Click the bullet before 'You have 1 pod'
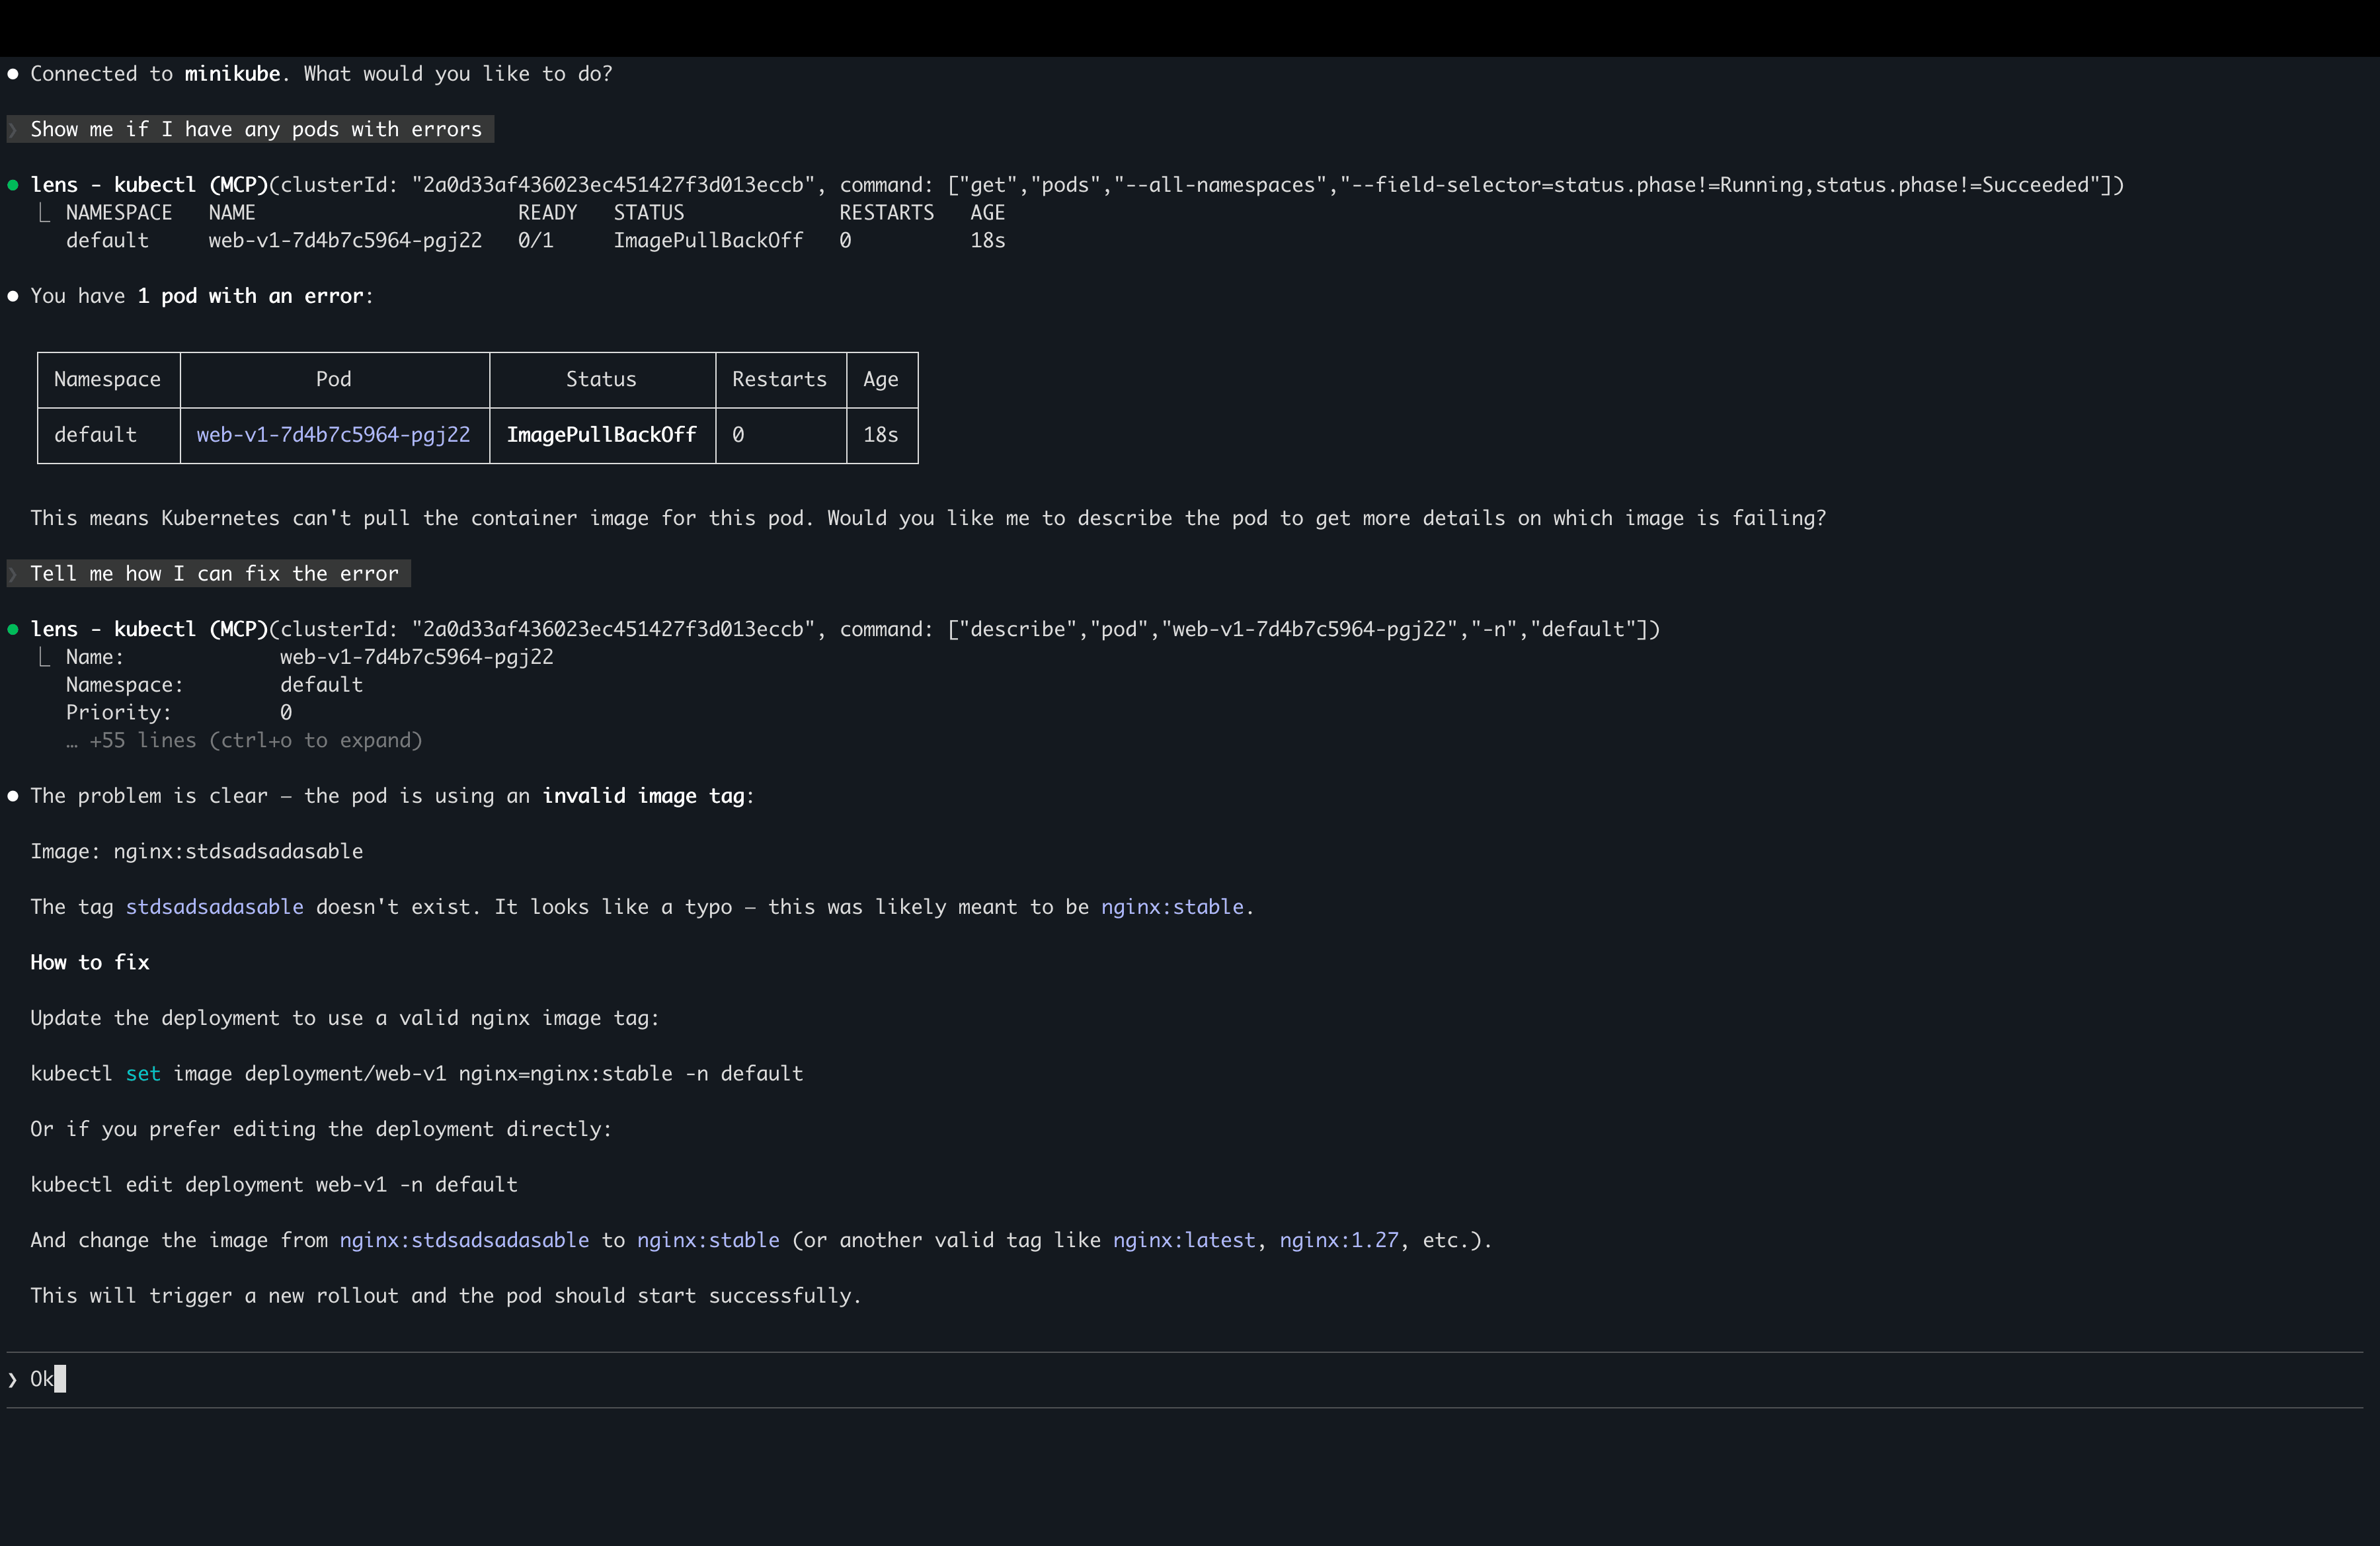Screen dimensions: 2380x1546 tap(13, 296)
